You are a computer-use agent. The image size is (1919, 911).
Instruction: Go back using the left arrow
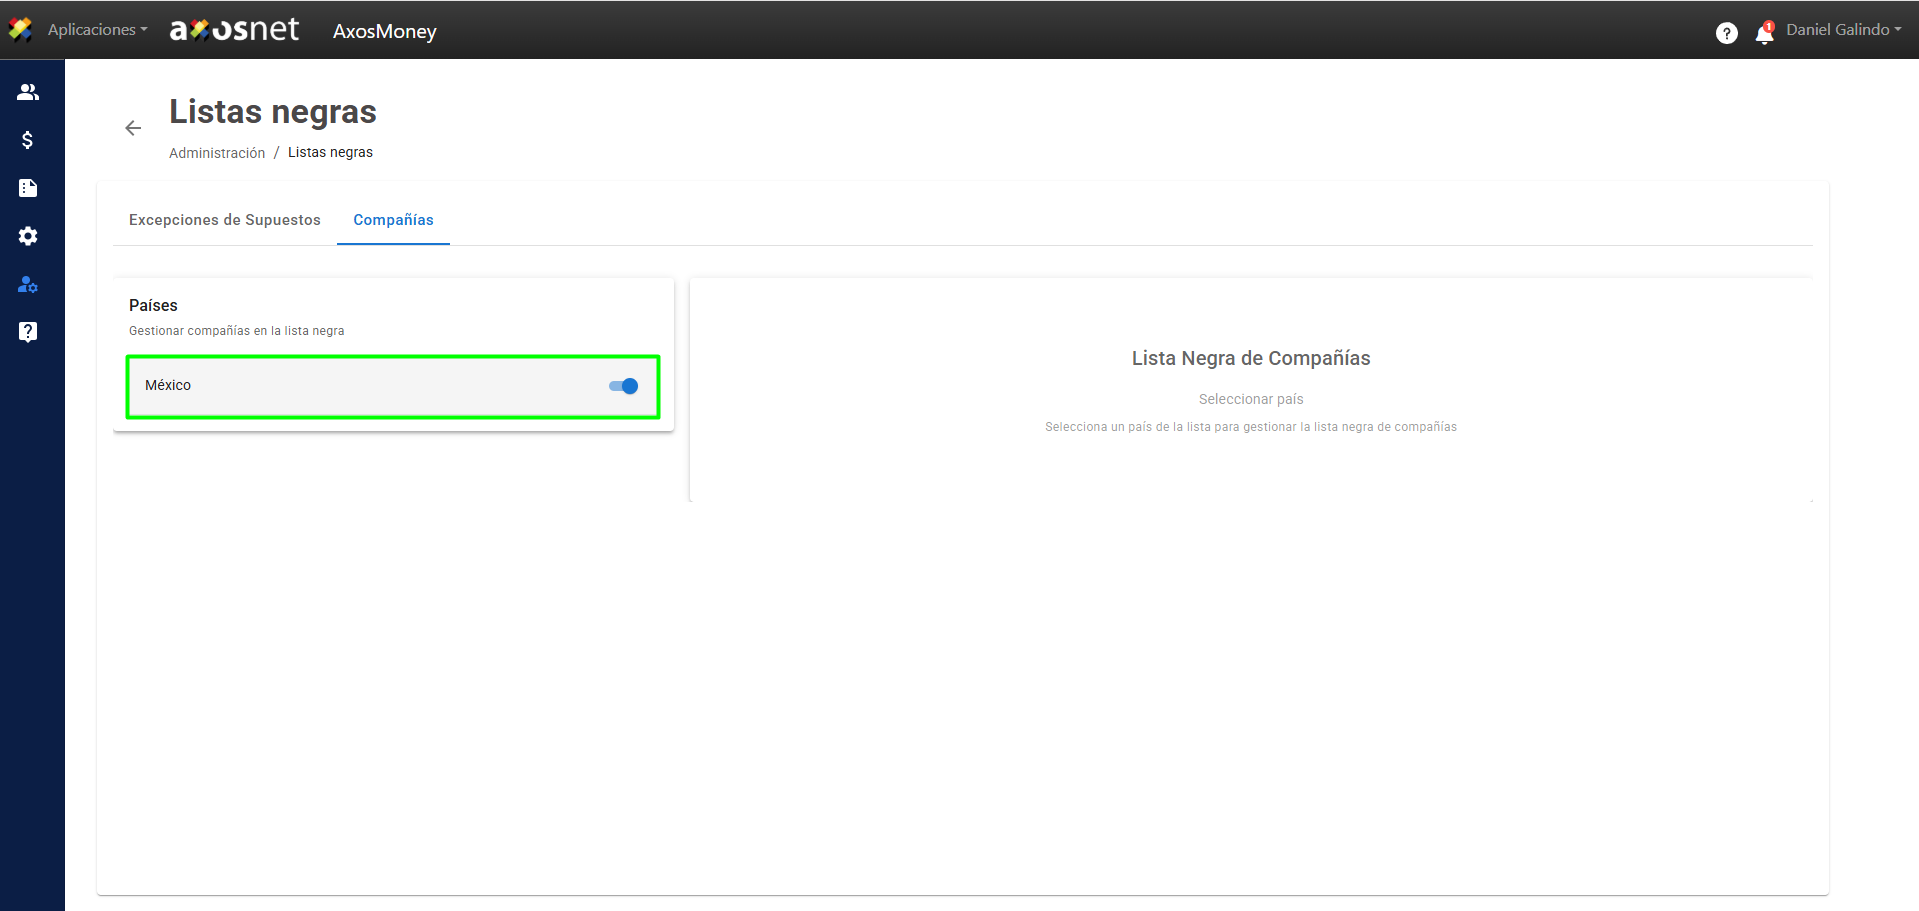[x=133, y=128]
